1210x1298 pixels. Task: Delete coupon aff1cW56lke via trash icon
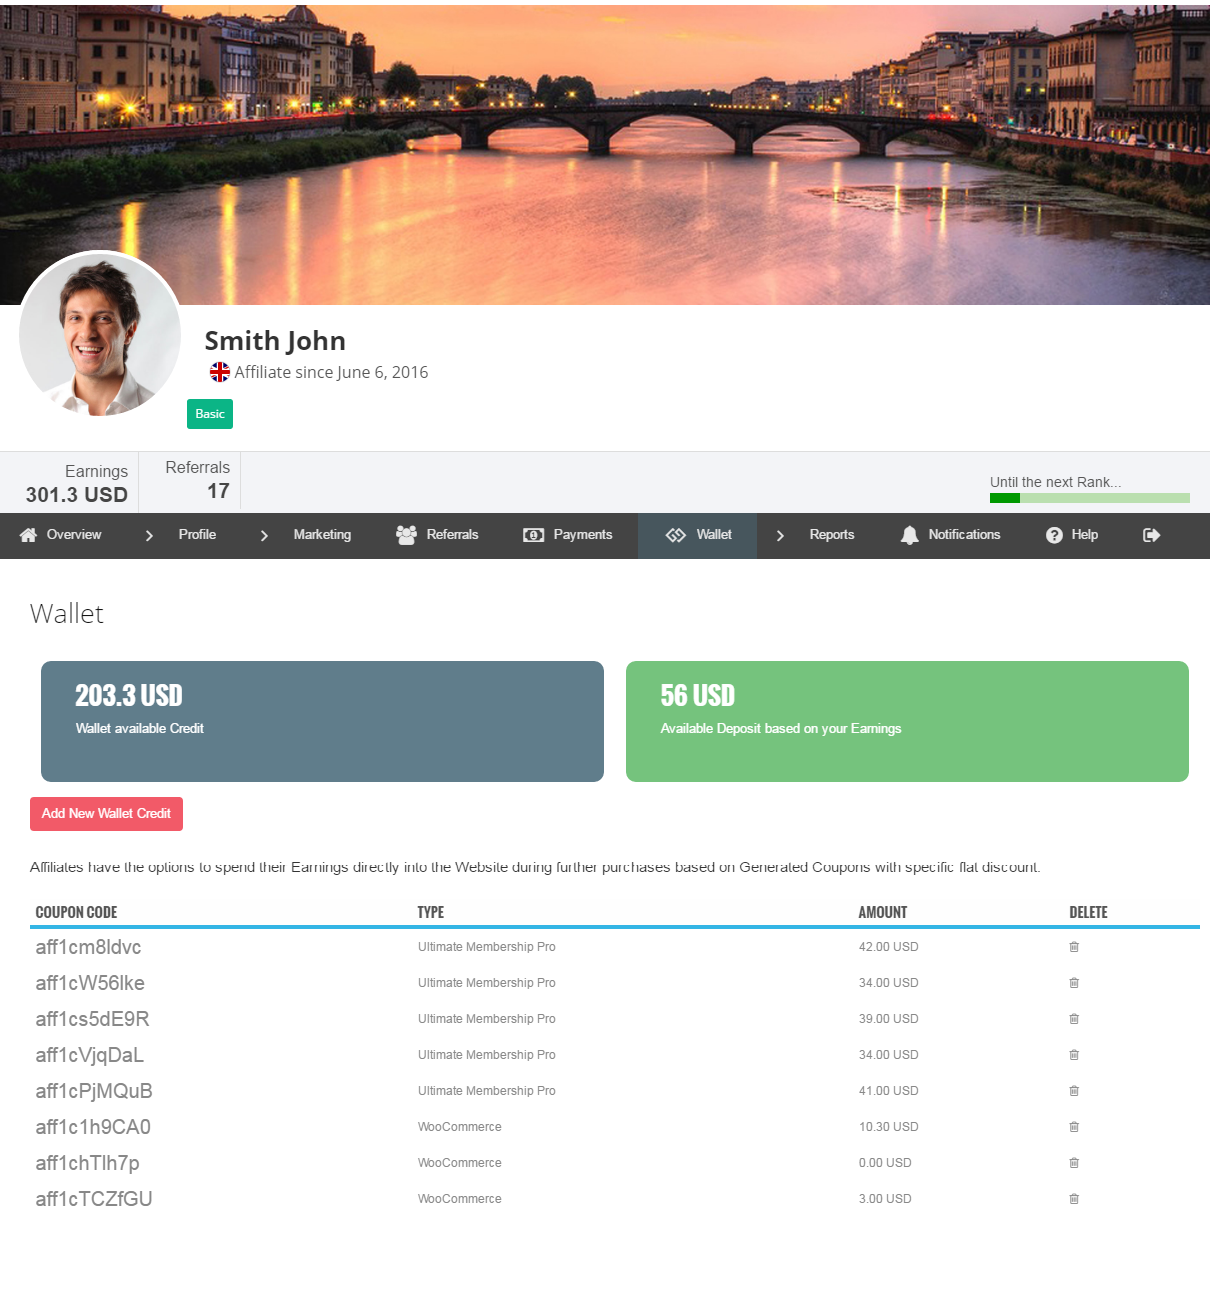(1074, 983)
